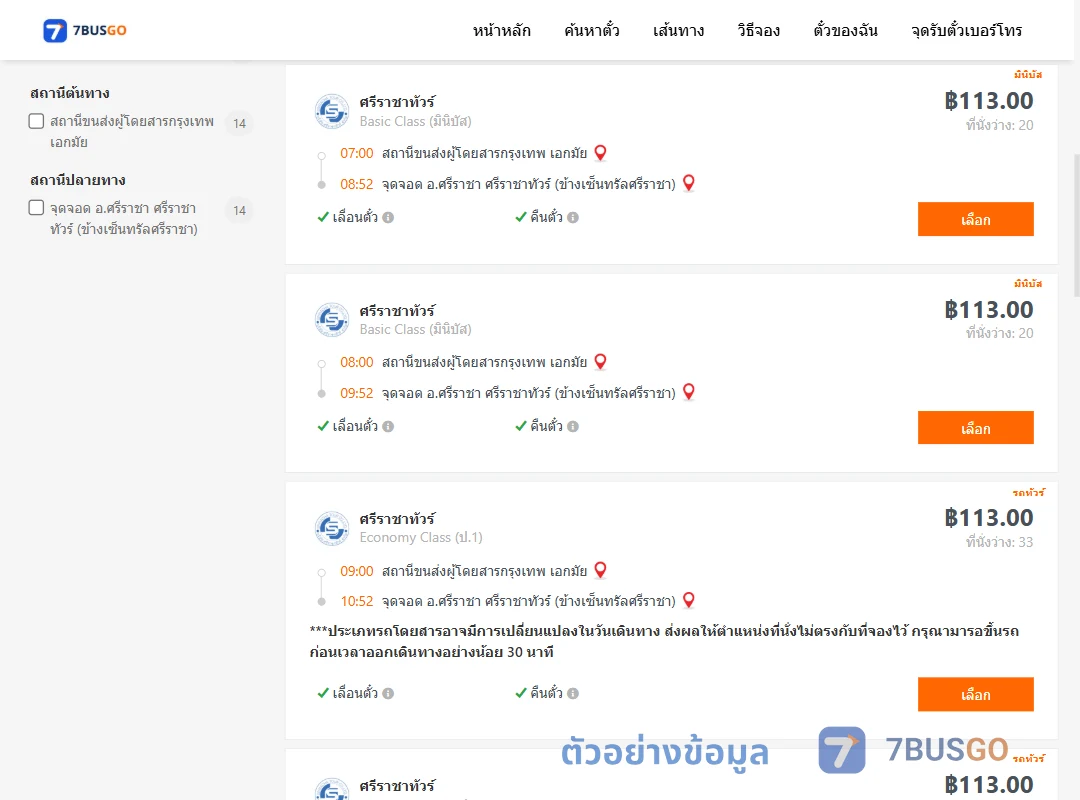Open the ตั๋วของฉัน menu item
This screenshot has height=800, width=1080.
(x=845, y=31)
